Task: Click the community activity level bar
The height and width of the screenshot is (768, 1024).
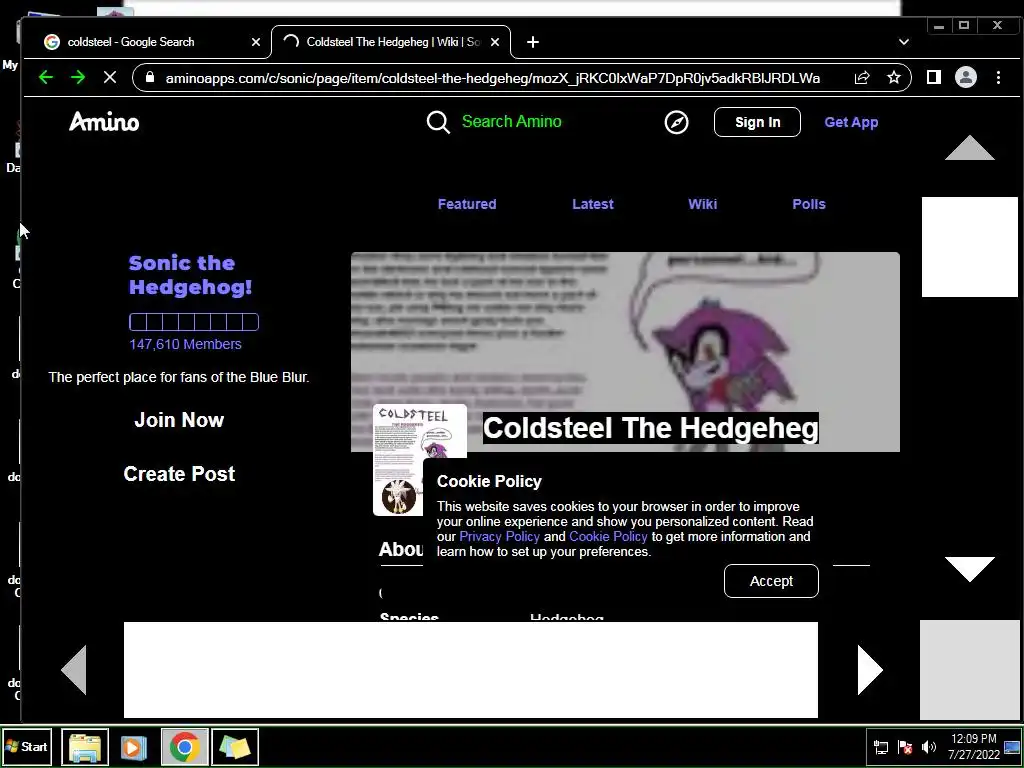Action: click(x=194, y=322)
